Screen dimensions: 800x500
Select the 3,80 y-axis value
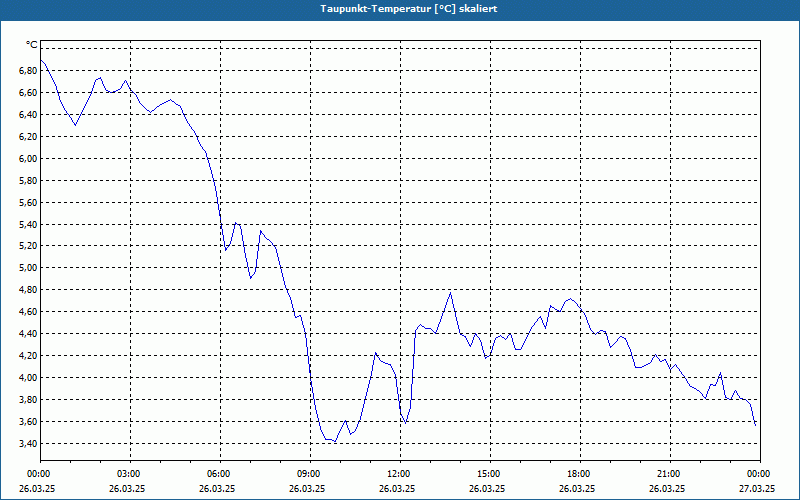[28, 399]
